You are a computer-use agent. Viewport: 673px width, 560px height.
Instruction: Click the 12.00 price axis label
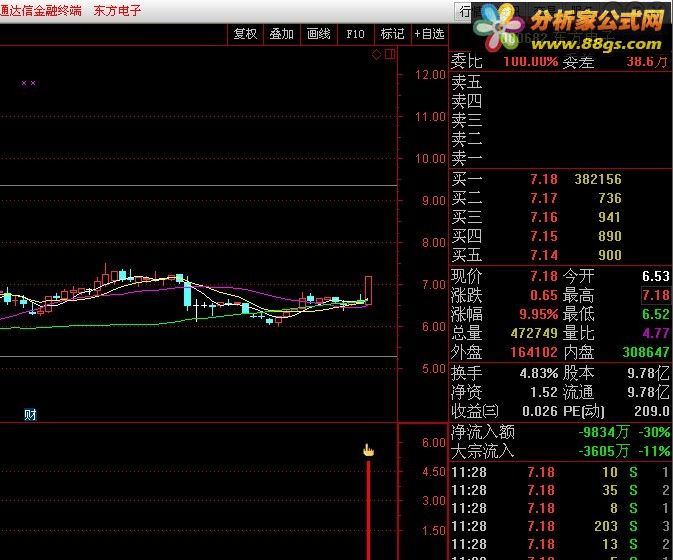(x=430, y=75)
